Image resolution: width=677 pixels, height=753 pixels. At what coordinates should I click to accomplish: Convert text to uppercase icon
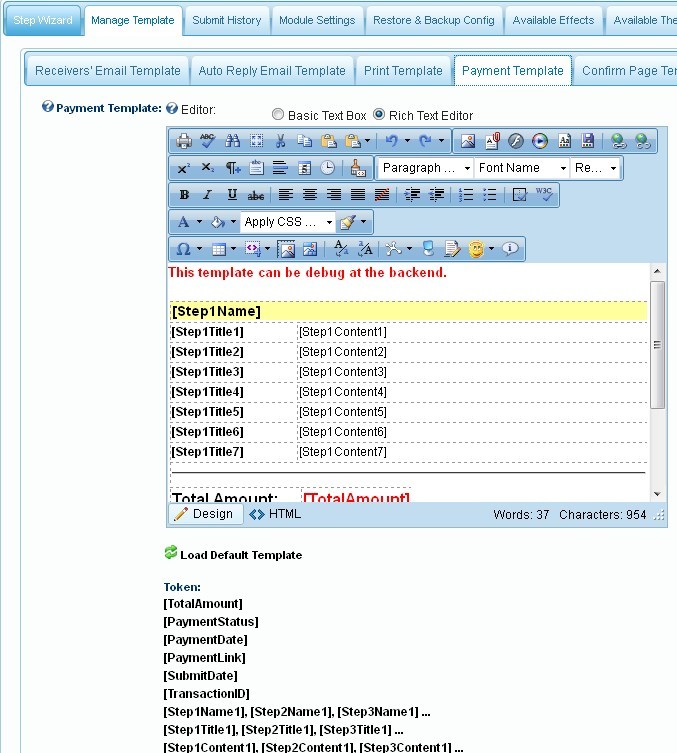point(365,249)
